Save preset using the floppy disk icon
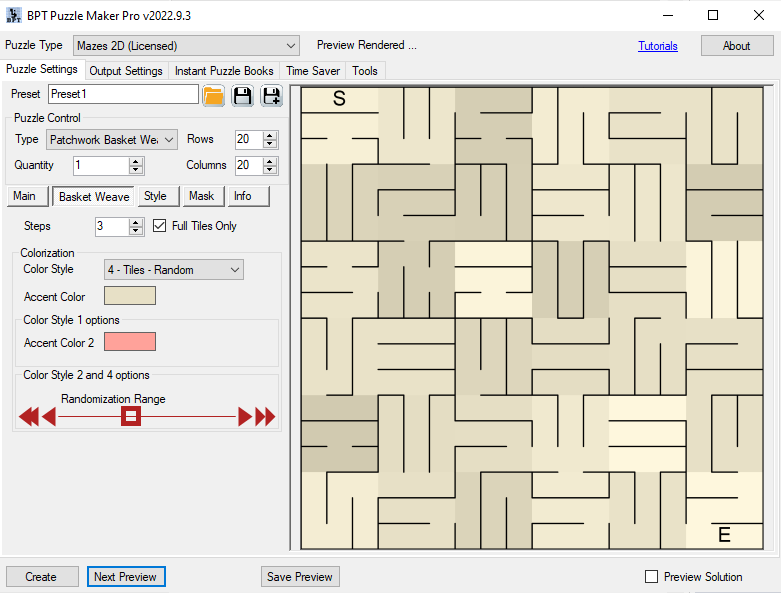 point(242,95)
